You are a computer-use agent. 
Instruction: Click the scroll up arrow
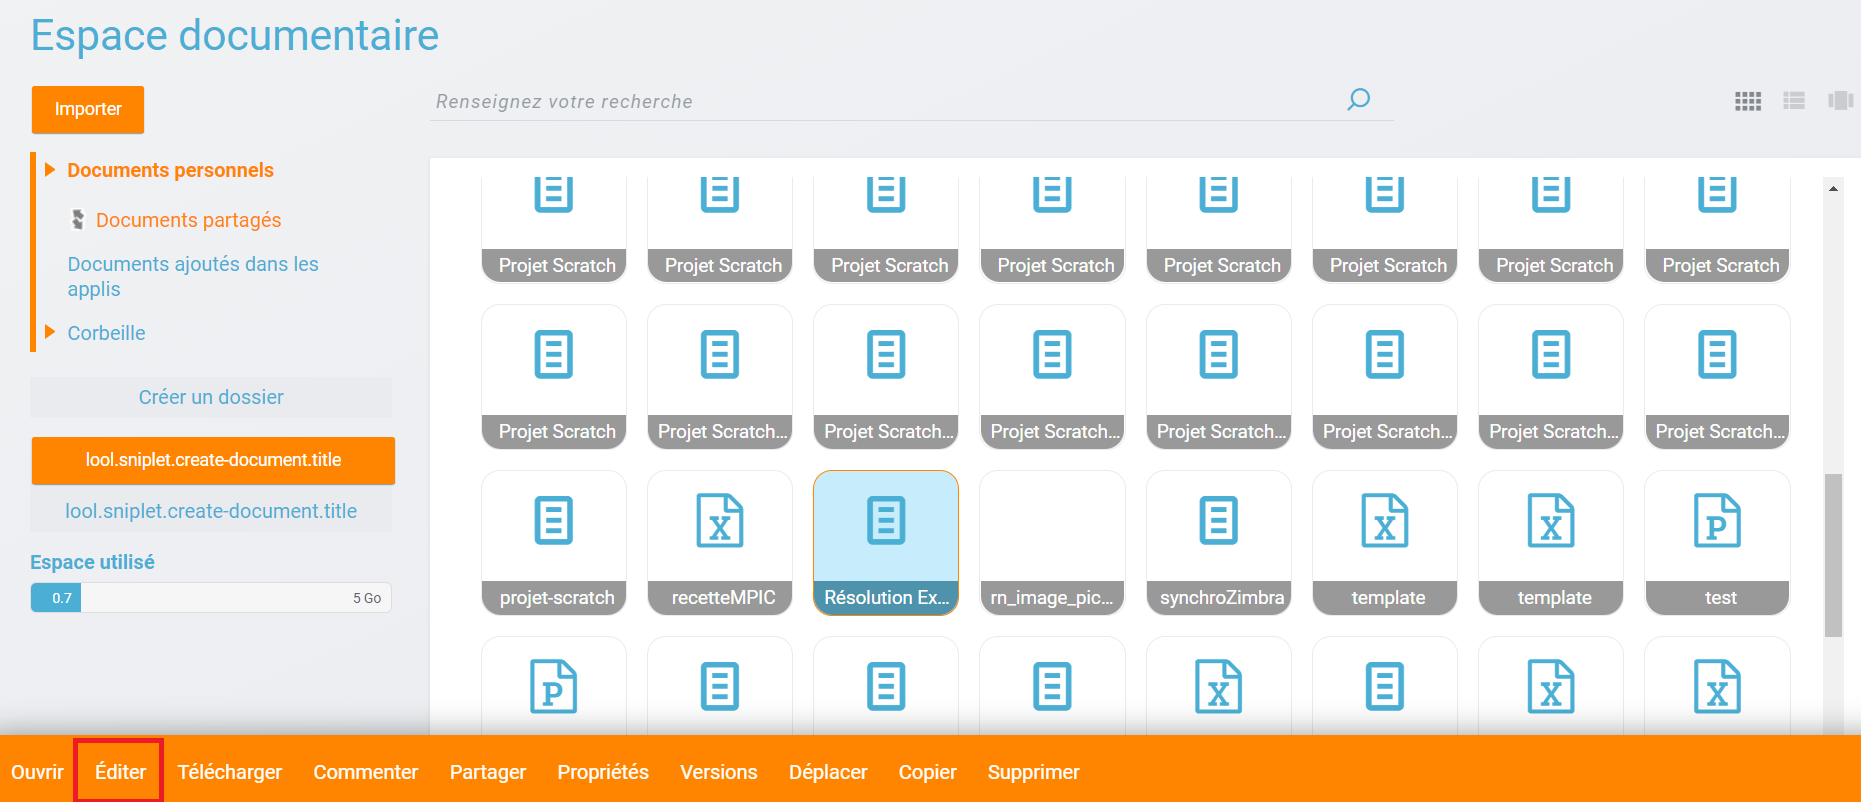[x=1833, y=188]
